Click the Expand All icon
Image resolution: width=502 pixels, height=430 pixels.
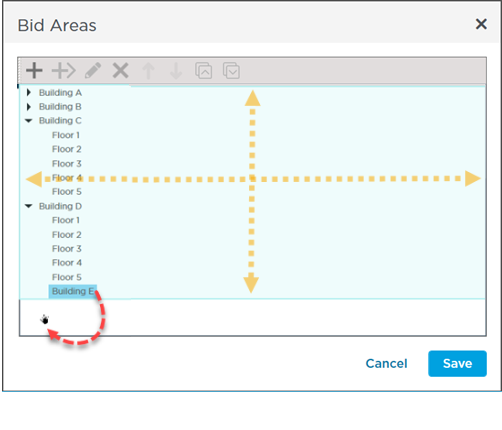pos(231,71)
